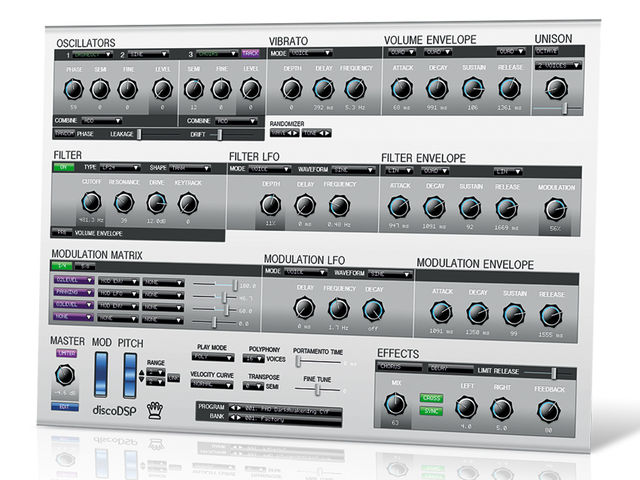Toggle the effects SYNC button
This screenshot has height=480, width=640.
[x=431, y=411]
